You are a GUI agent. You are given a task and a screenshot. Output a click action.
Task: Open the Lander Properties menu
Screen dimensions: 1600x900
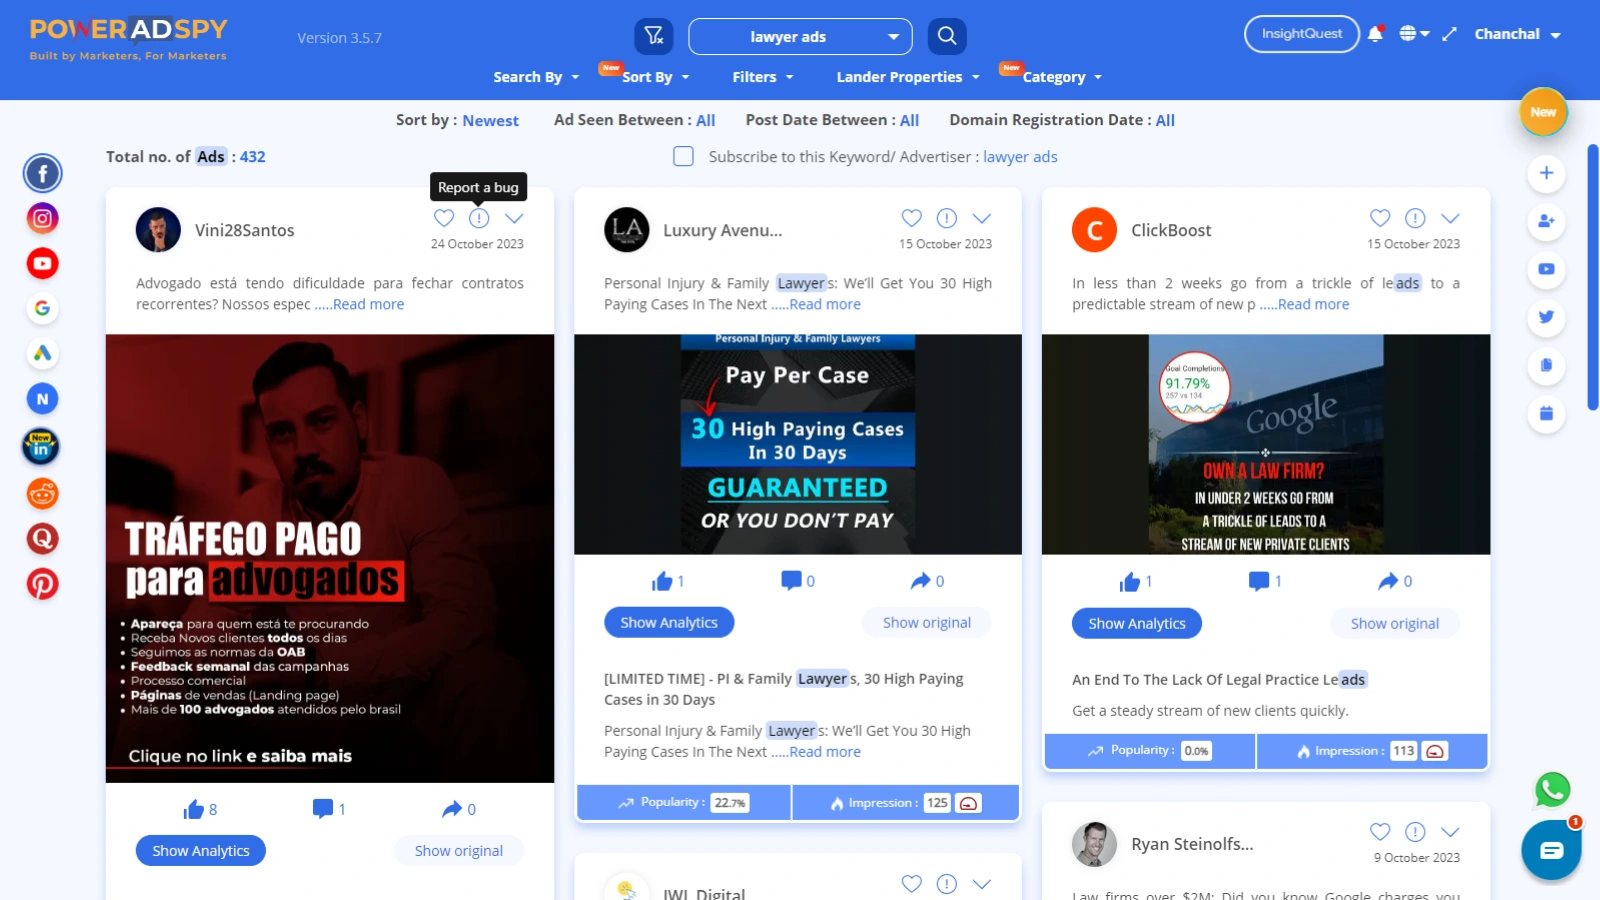(908, 77)
